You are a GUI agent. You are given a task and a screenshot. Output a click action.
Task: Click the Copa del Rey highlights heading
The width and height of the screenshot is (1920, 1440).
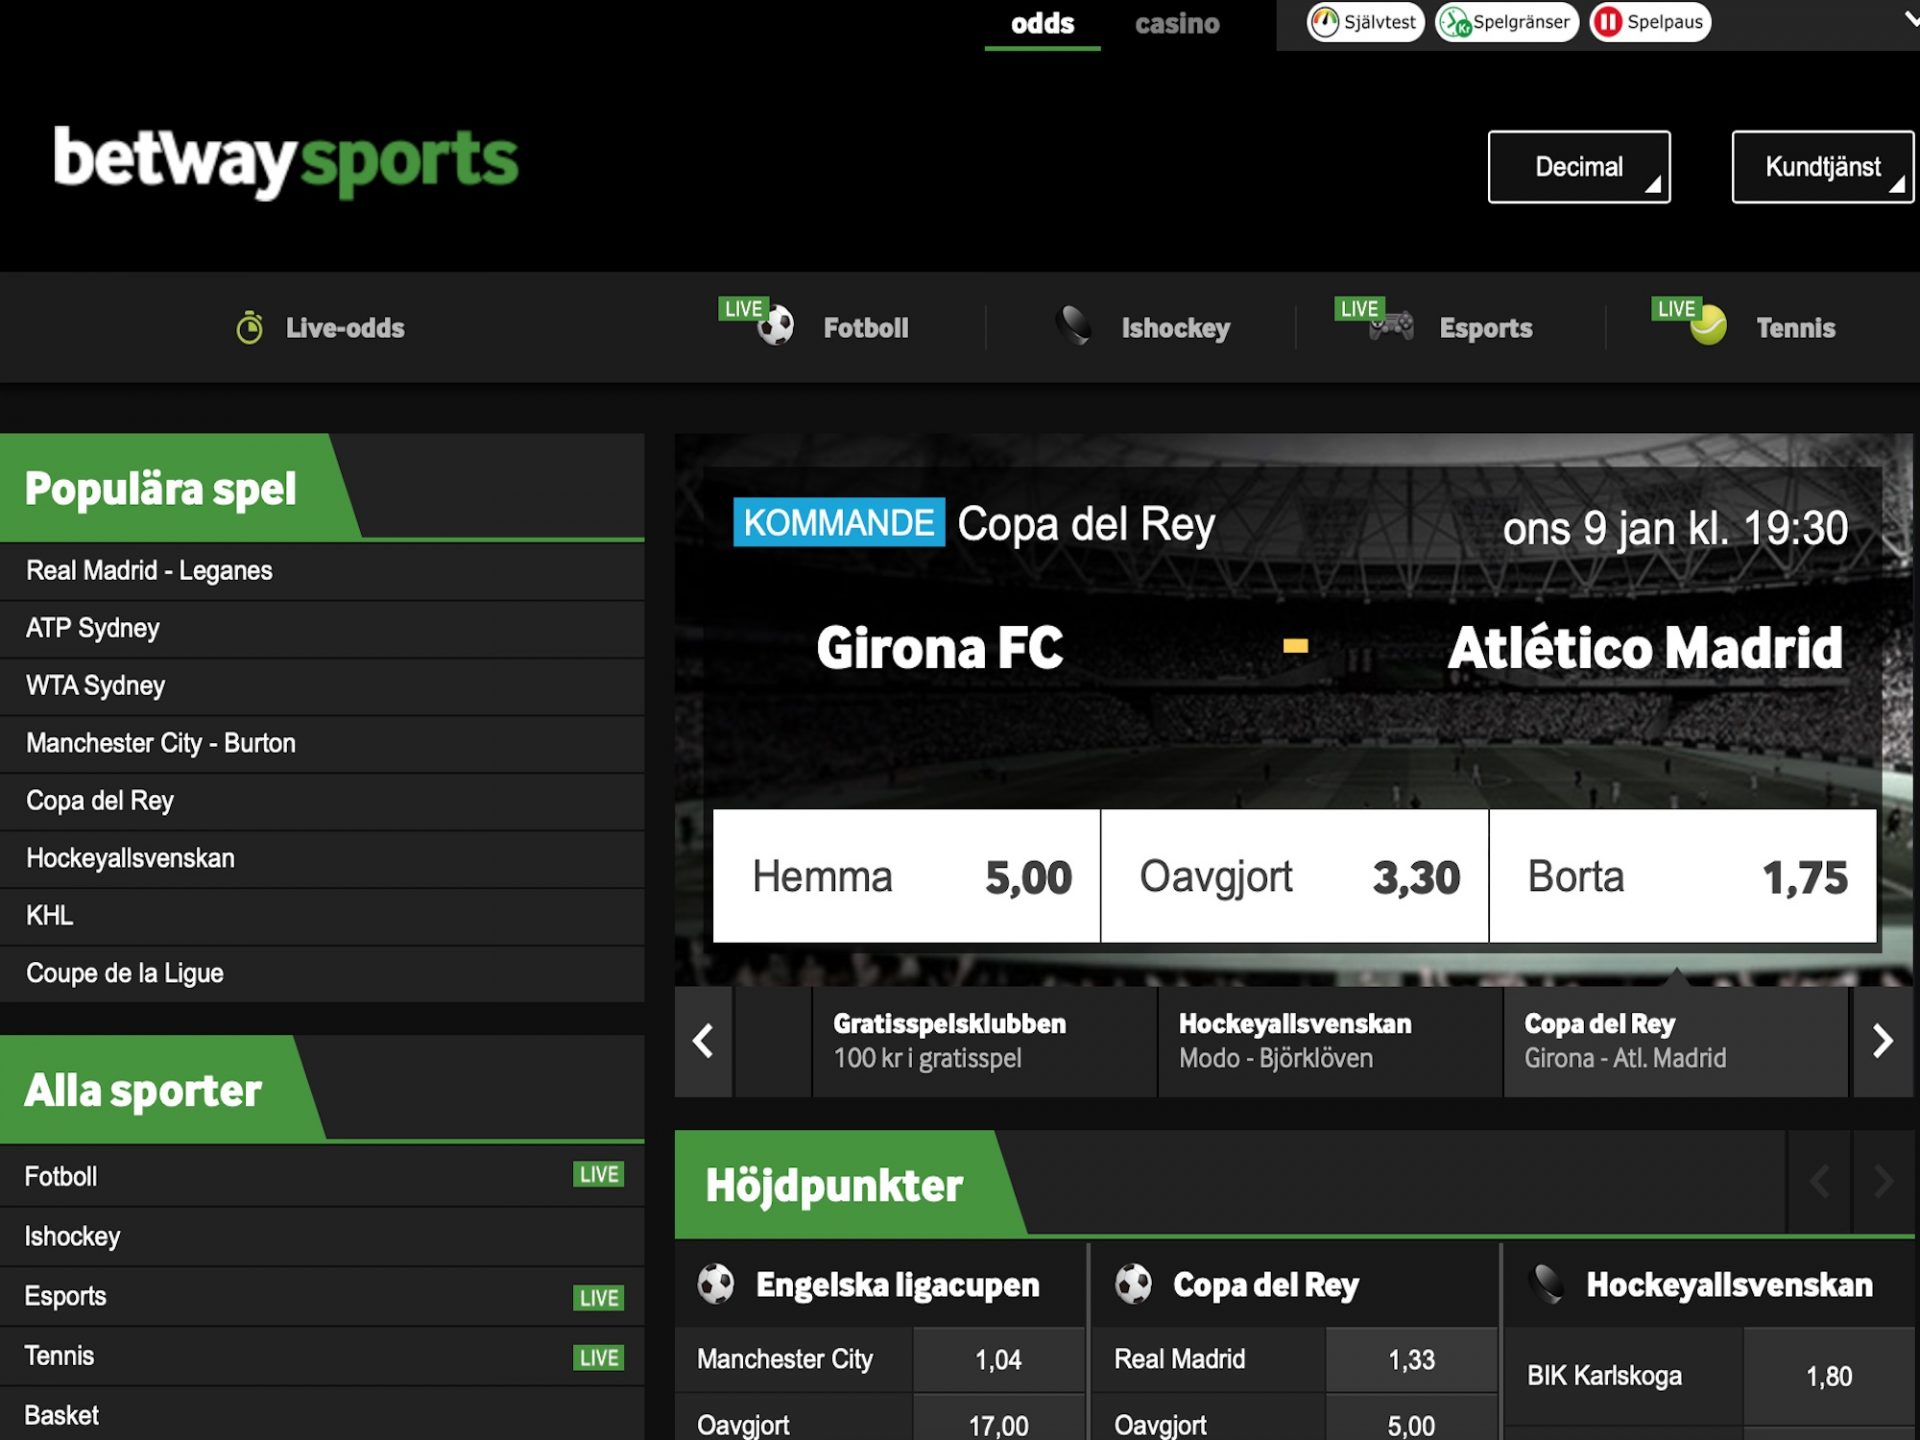[x=1265, y=1285]
